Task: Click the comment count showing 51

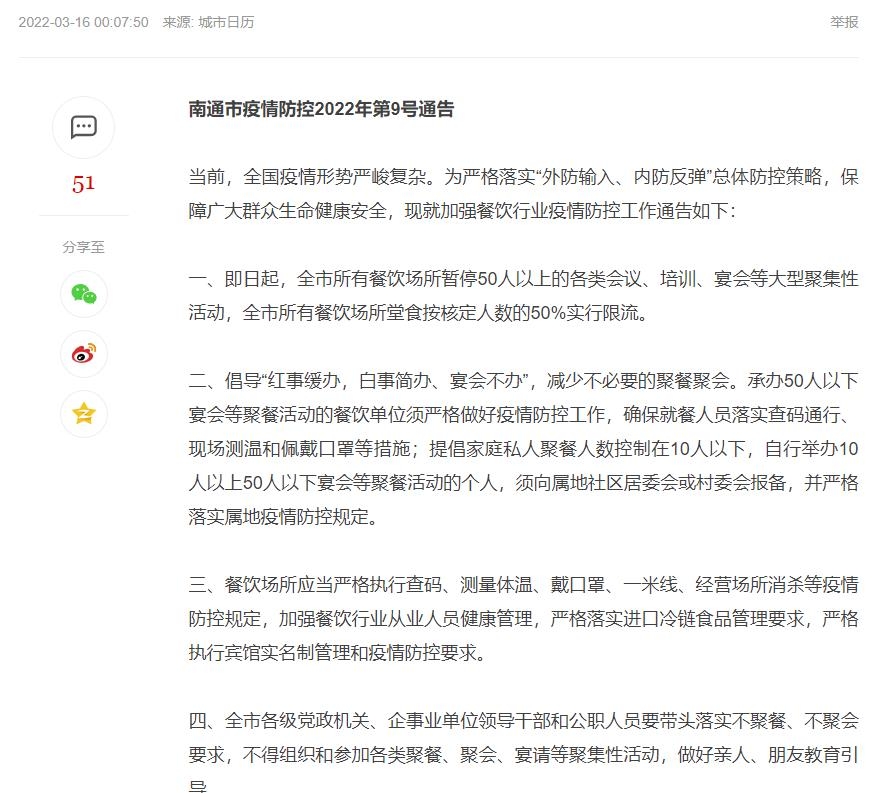Action: pyautogui.click(x=84, y=183)
